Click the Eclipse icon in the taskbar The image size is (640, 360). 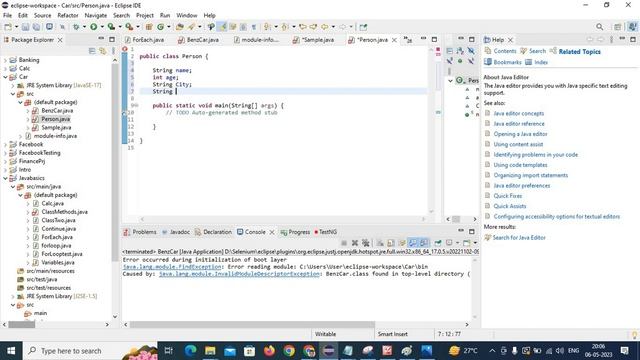(329, 350)
